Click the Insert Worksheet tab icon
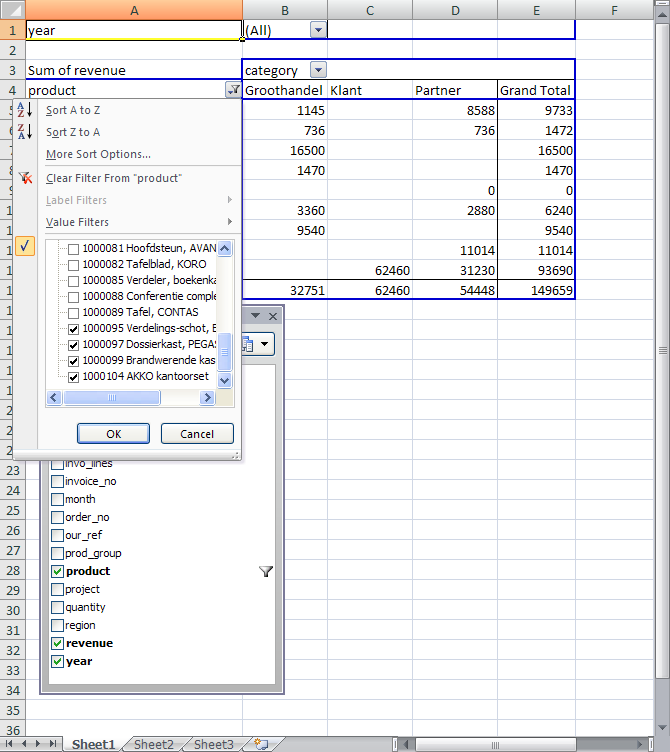 tap(261, 744)
